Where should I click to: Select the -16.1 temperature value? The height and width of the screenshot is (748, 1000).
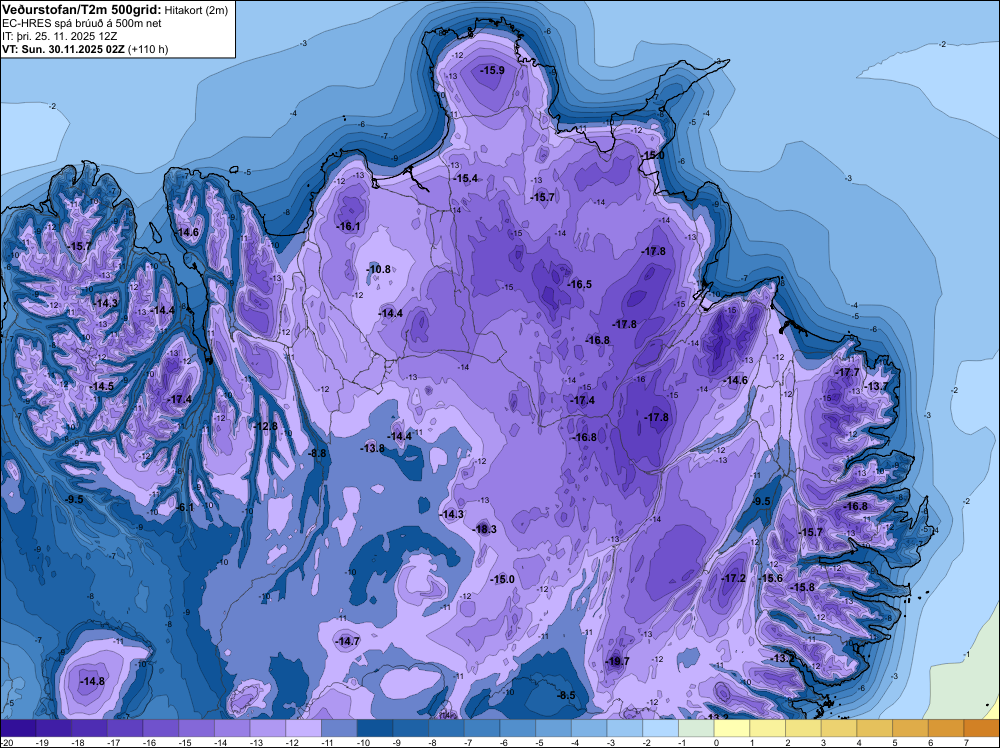pyautogui.click(x=348, y=226)
